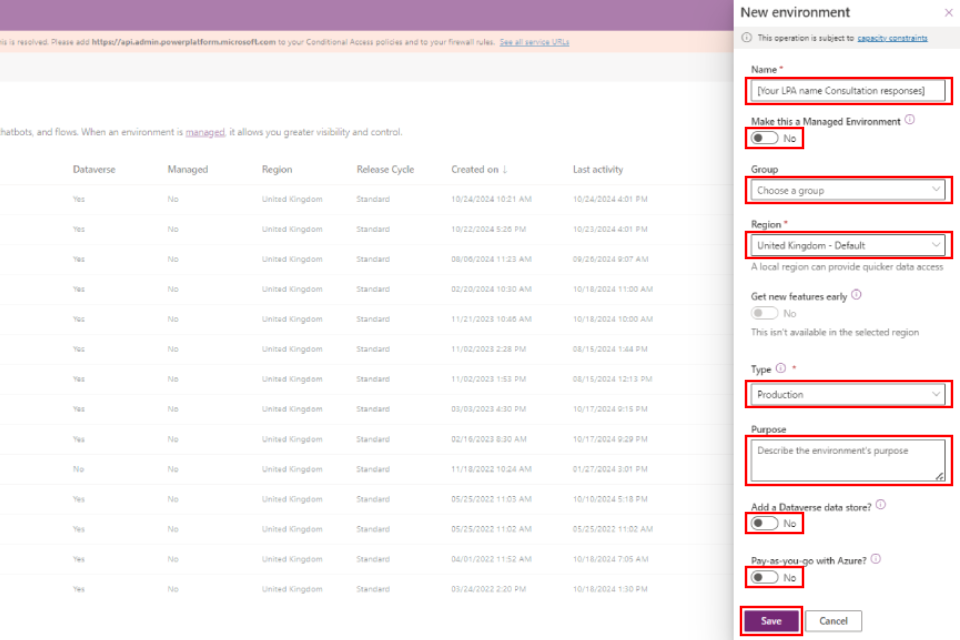Click info icon beside Get new features early
The width and height of the screenshot is (960, 640).
click(x=856, y=295)
